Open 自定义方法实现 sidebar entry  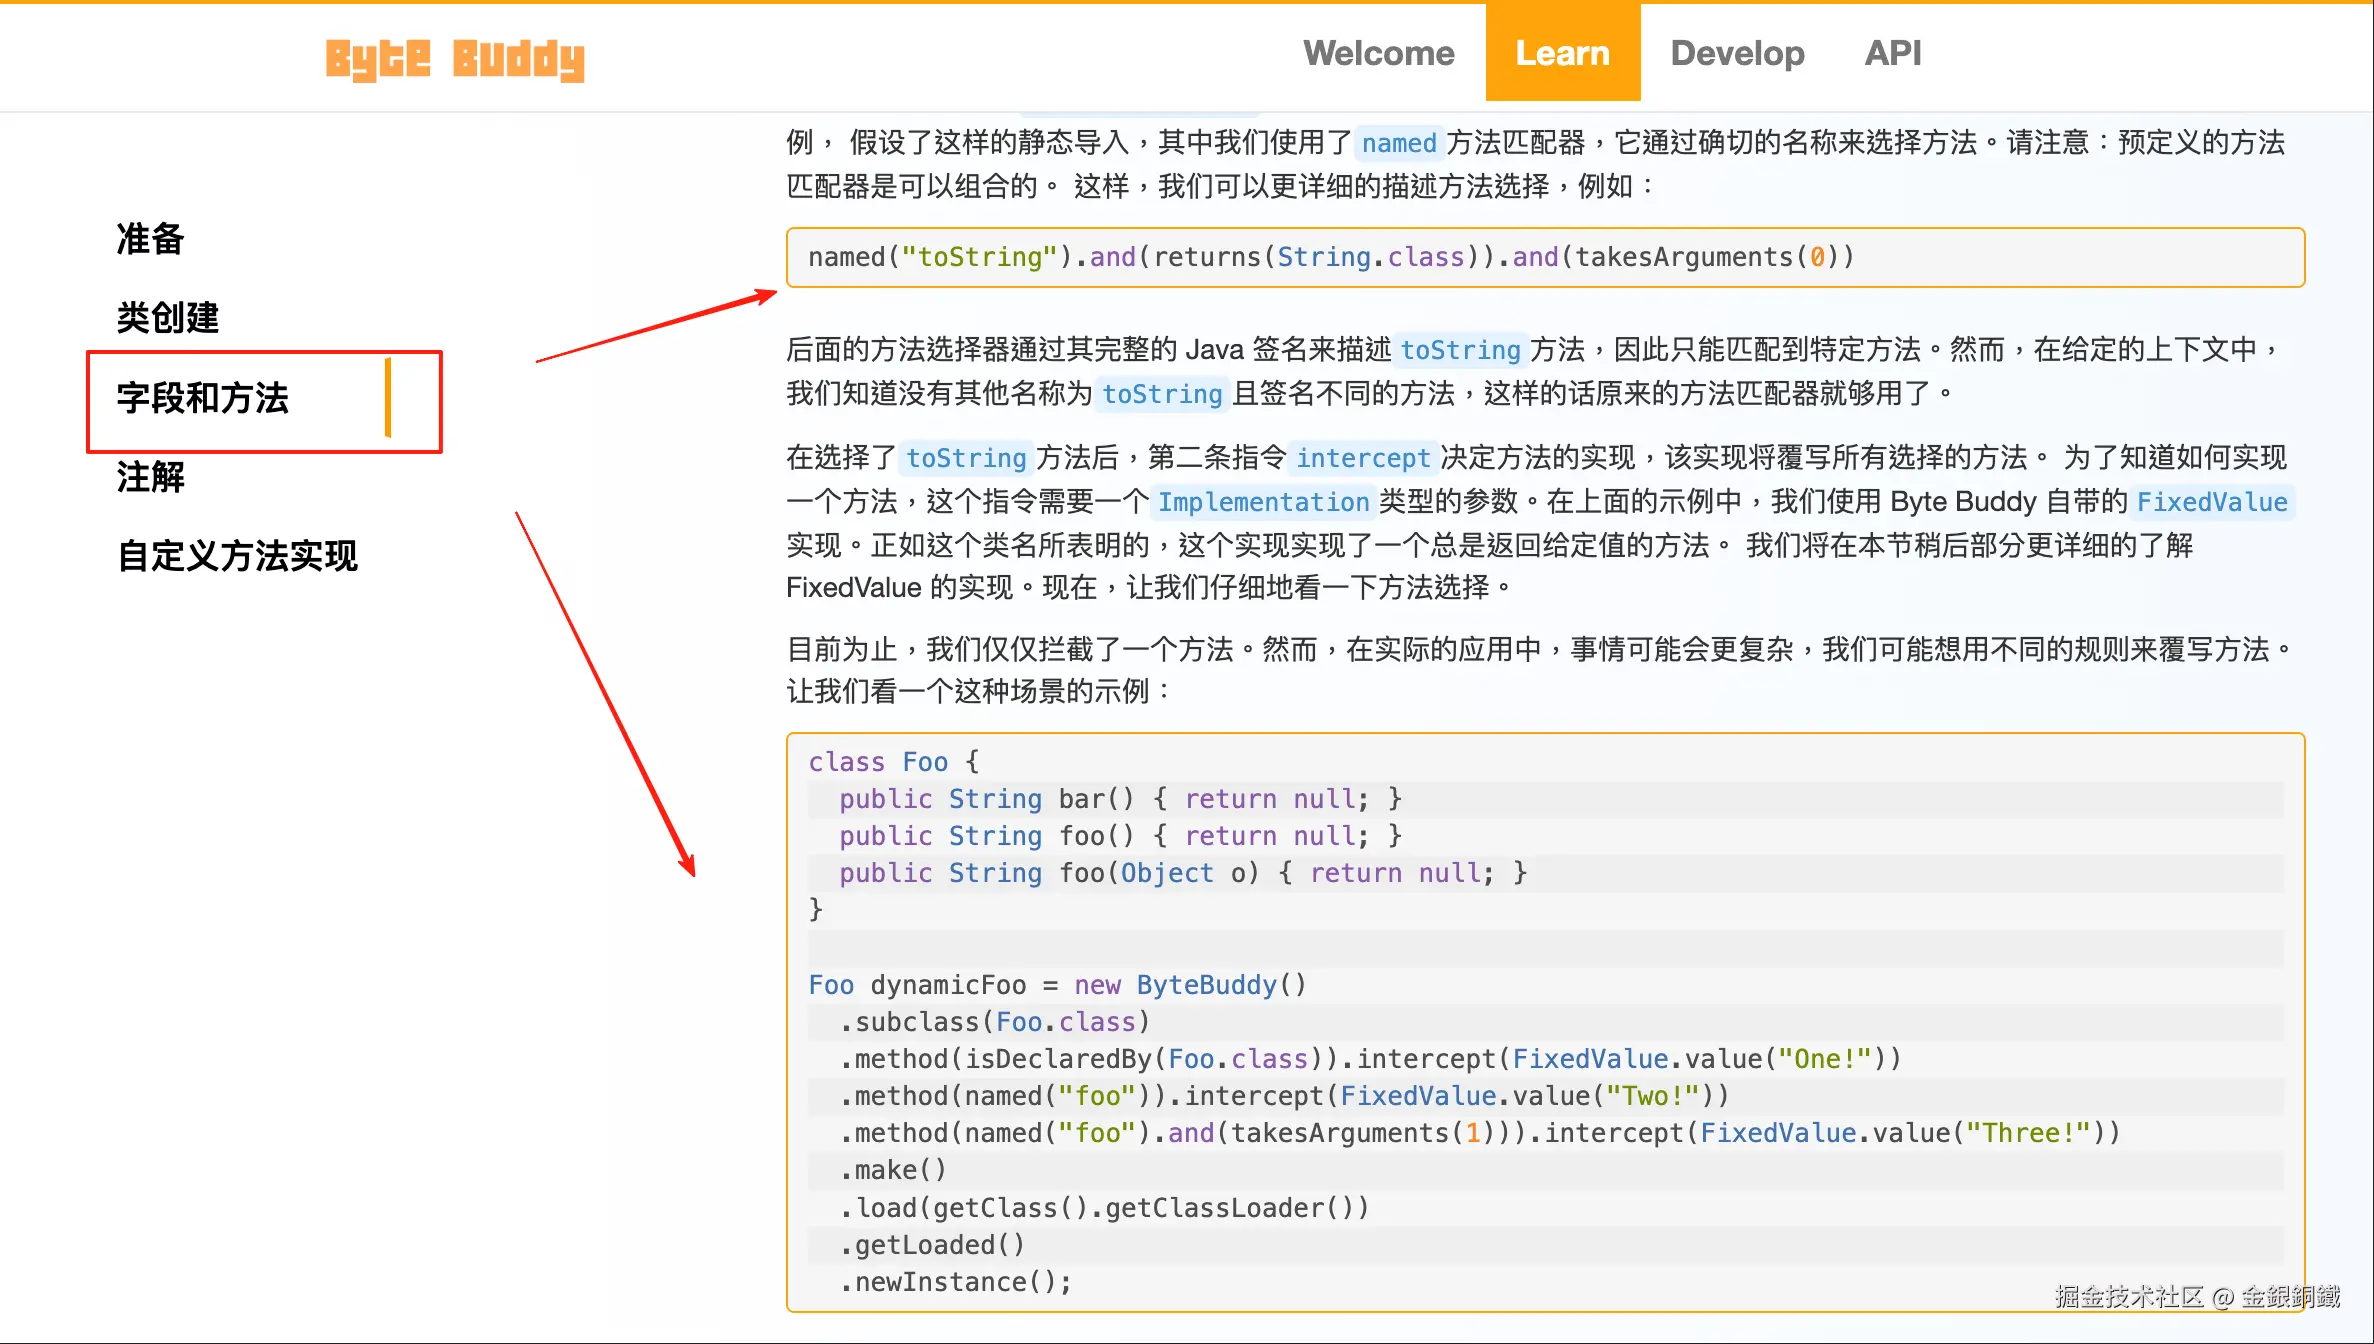[x=237, y=556]
